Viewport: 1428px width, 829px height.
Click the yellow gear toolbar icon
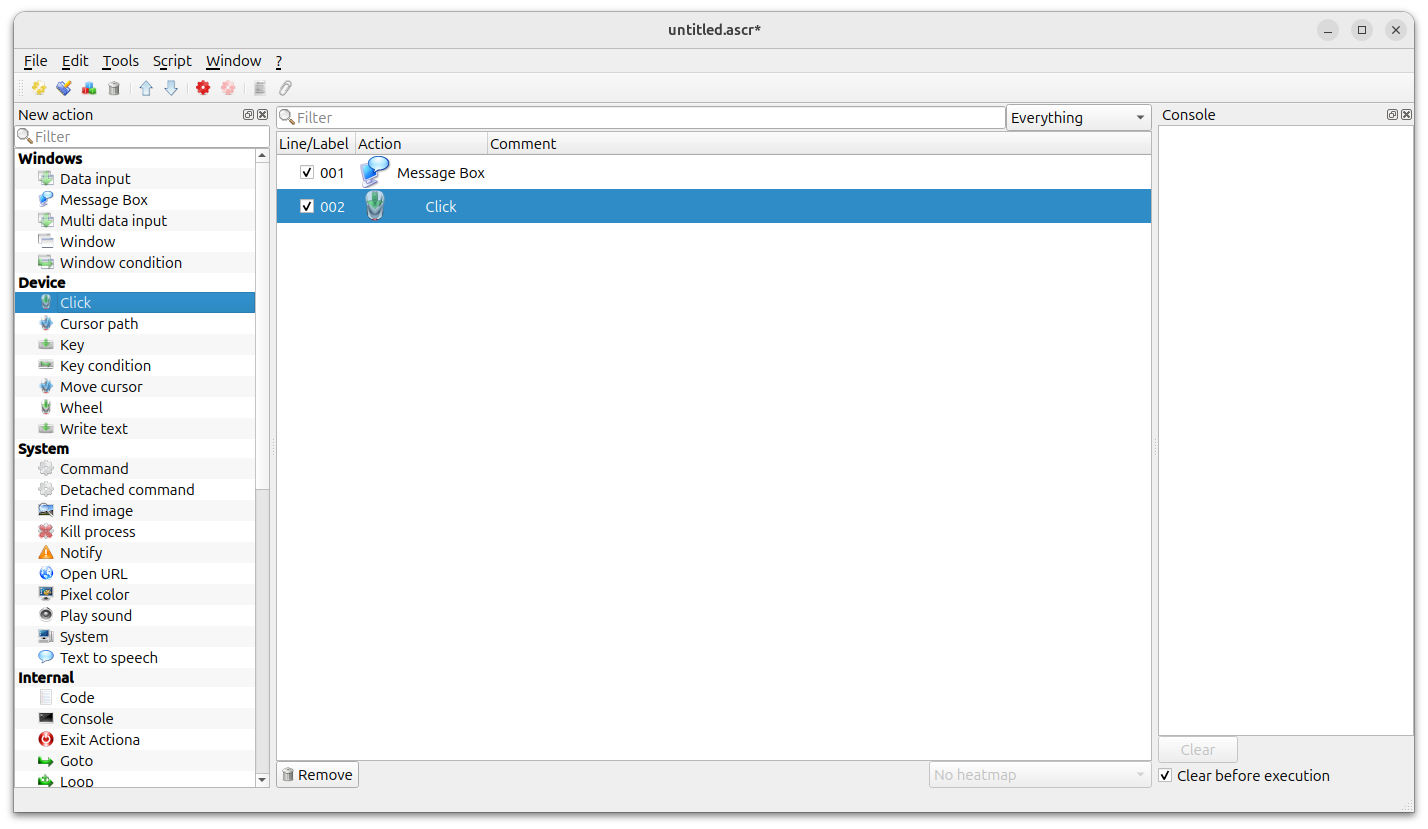[x=39, y=88]
